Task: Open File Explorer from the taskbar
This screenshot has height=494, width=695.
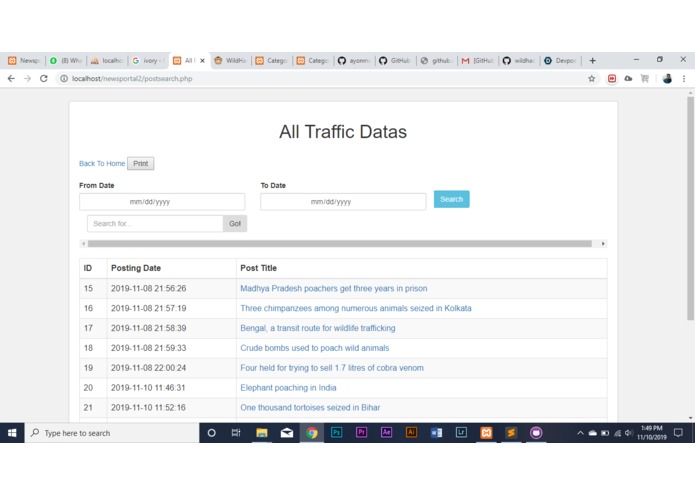Action: coord(262,433)
